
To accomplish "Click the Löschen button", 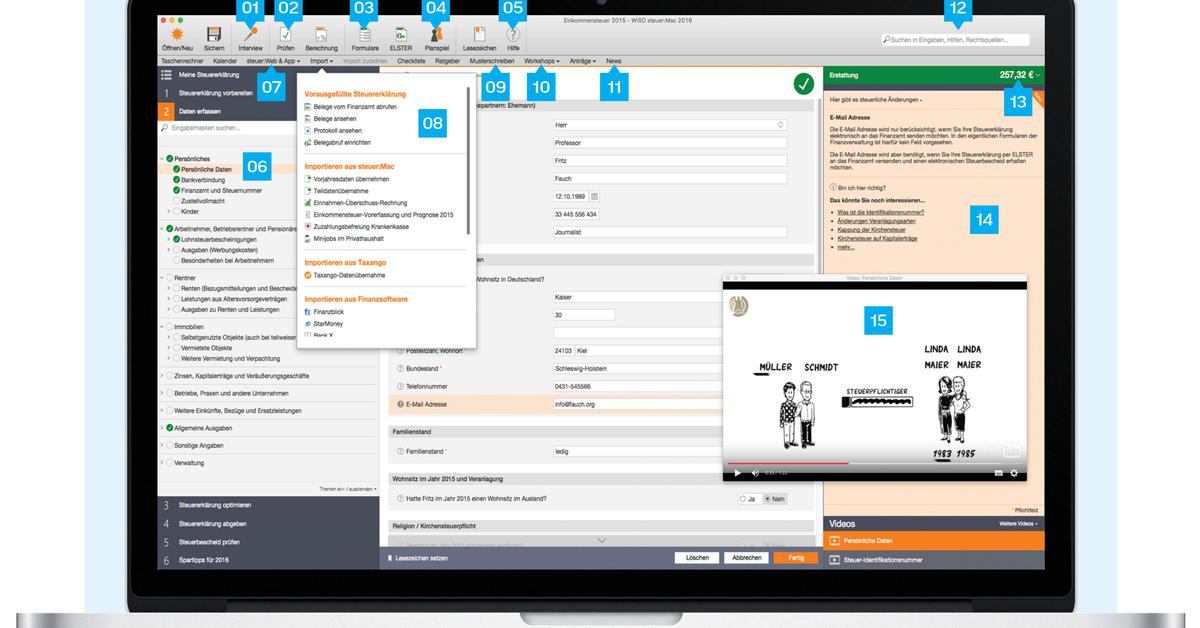I will [x=698, y=557].
